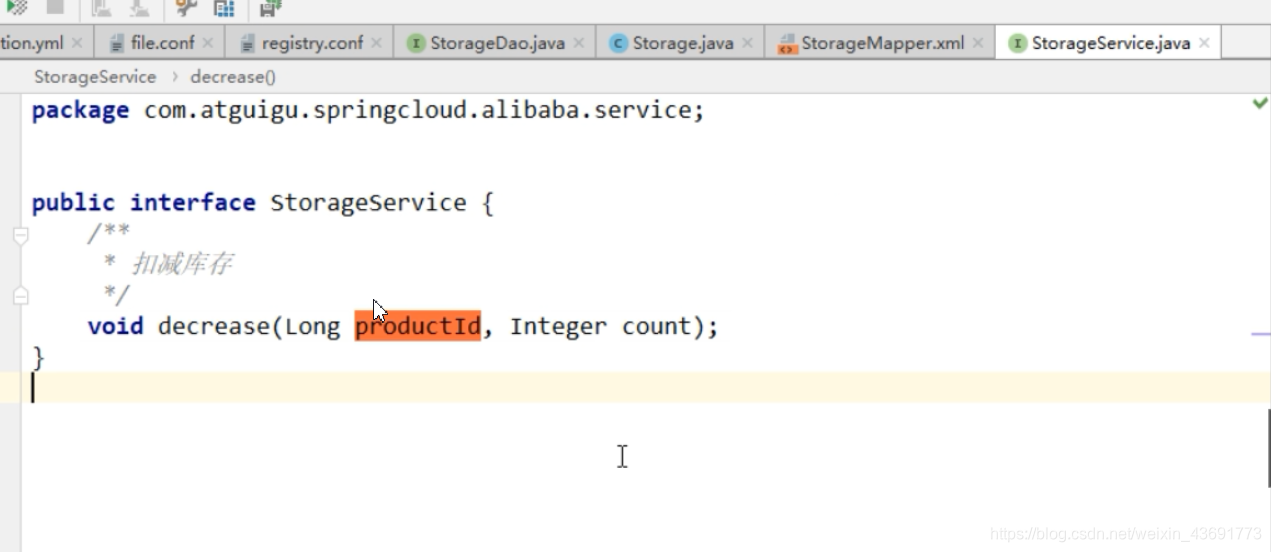This screenshot has height=552, width=1271.
Task: Switch to the registry.conf tab
Action: (x=310, y=43)
